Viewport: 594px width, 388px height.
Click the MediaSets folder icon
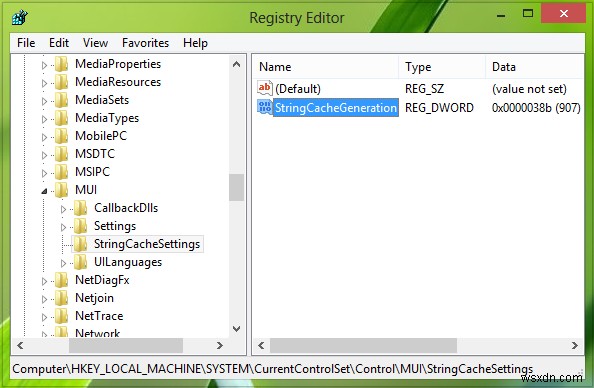point(61,100)
